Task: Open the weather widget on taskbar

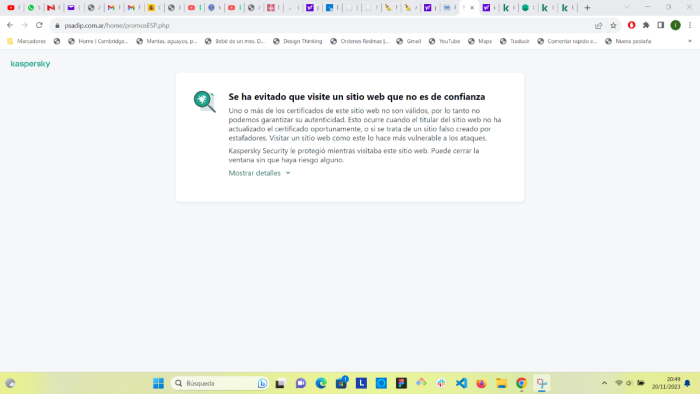Action: click(x=10, y=383)
